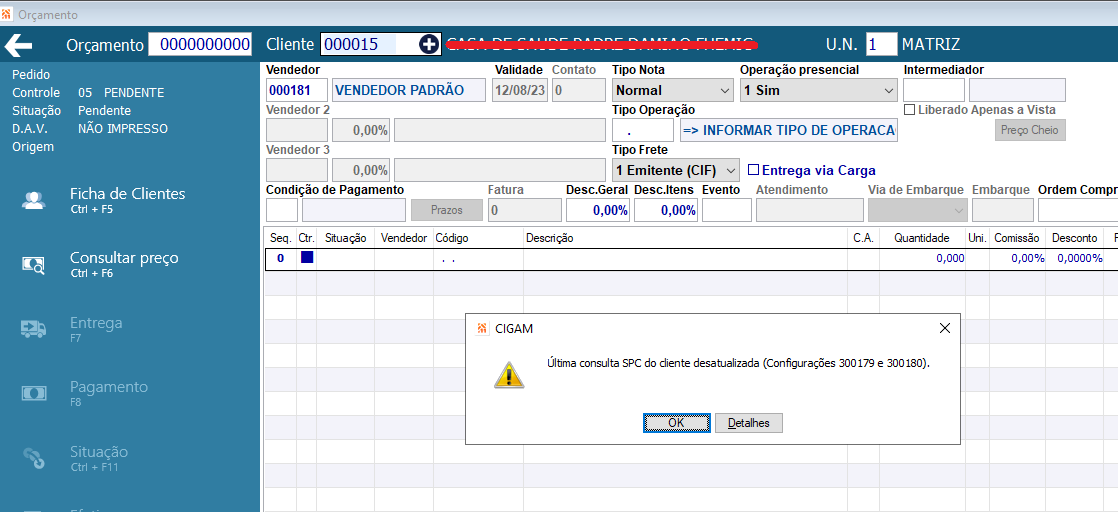Click the Pagamento money icon
This screenshot has height=512, width=1118.
pos(34,393)
